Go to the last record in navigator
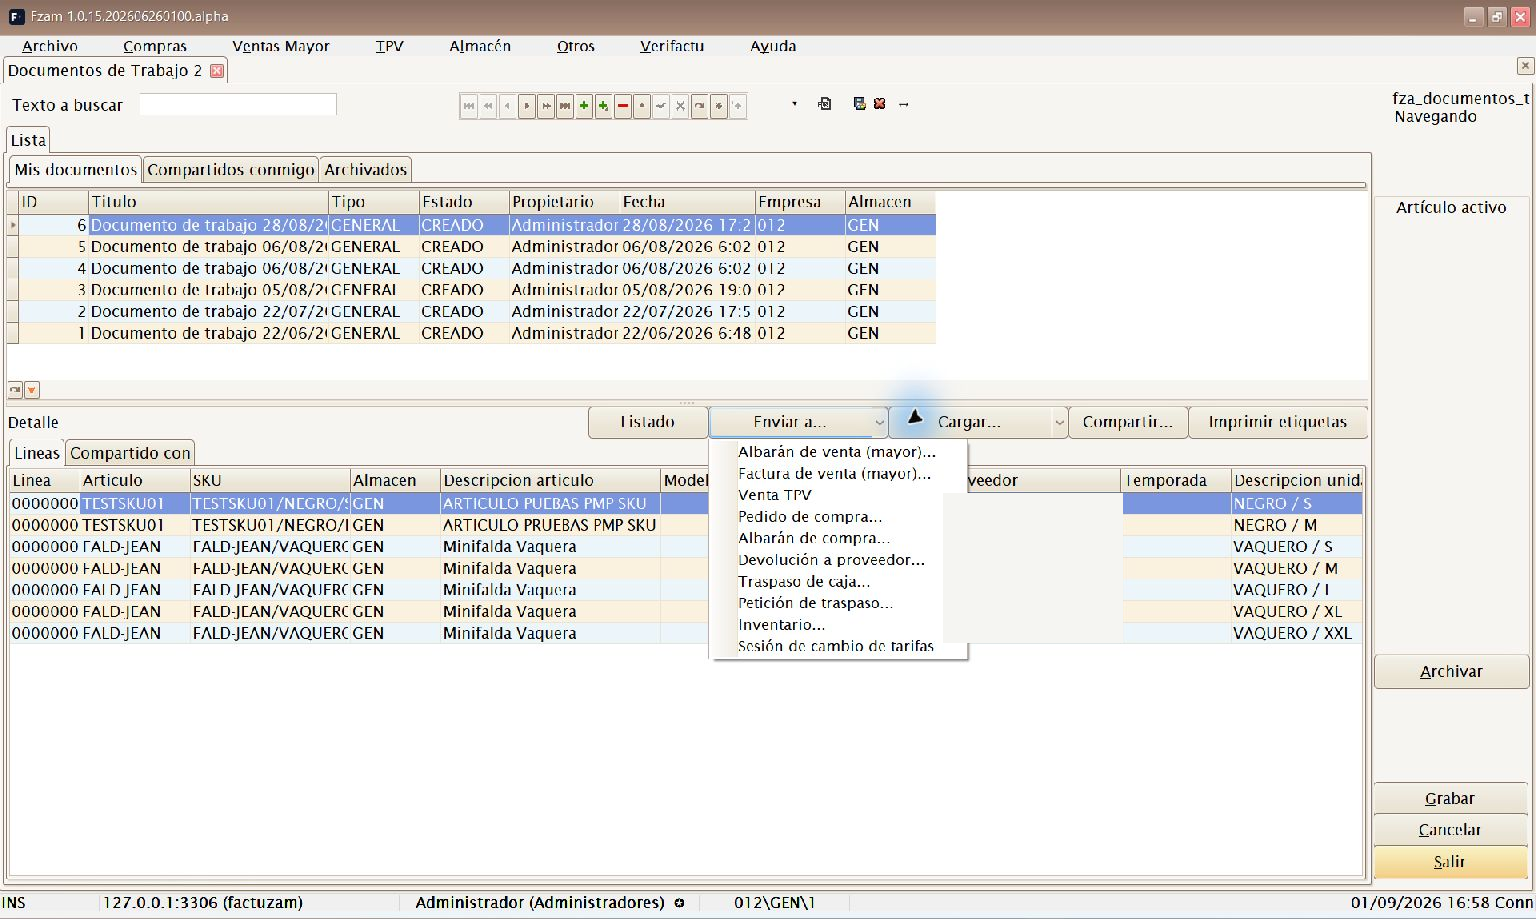This screenshot has width=1536, height=919. [565, 105]
